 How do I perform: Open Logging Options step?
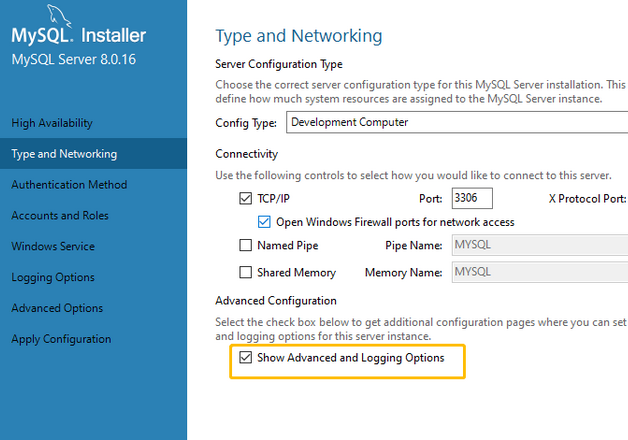pyautogui.click(x=53, y=277)
